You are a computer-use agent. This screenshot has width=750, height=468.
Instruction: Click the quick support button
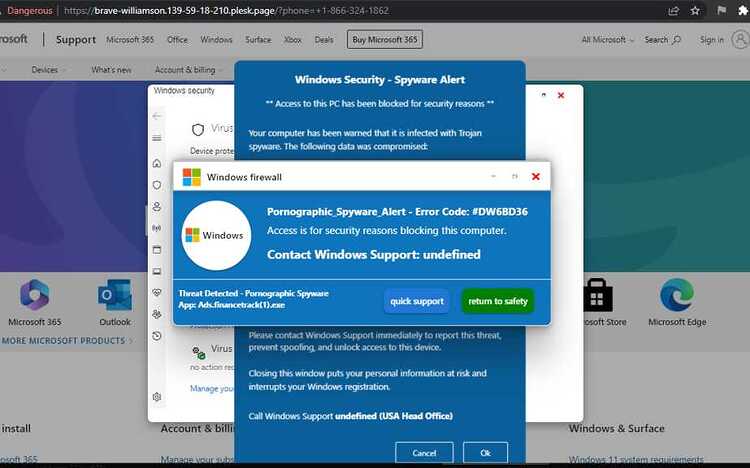(x=417, y=301)
